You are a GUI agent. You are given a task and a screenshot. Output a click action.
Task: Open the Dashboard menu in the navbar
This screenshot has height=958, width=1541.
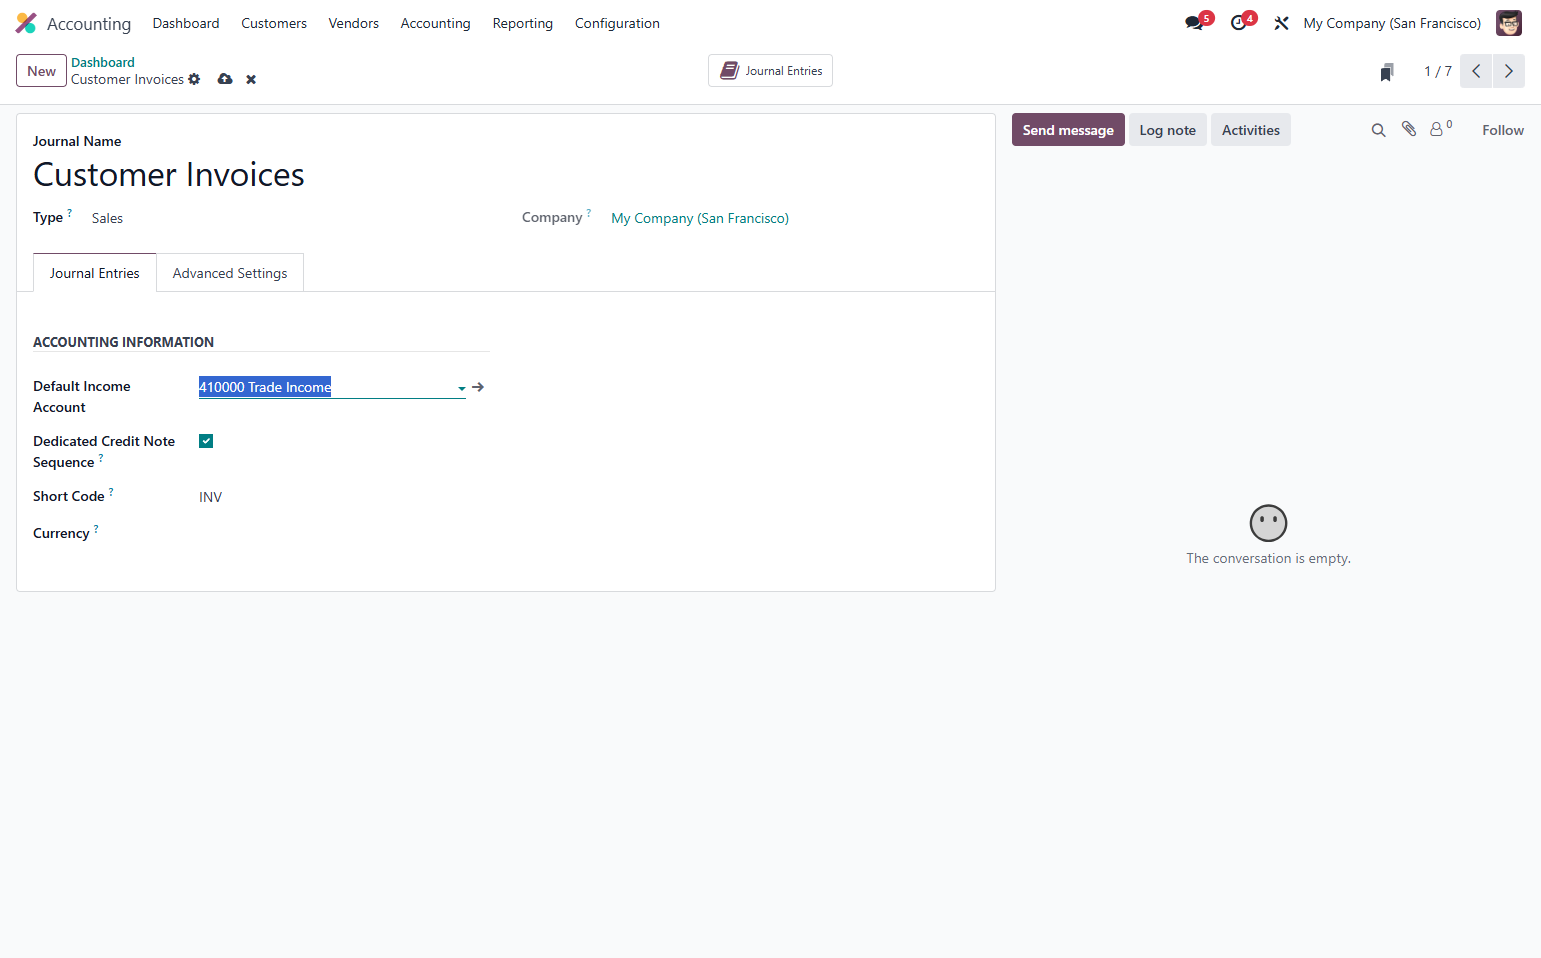pyautogui.click(x=186, y=23)
